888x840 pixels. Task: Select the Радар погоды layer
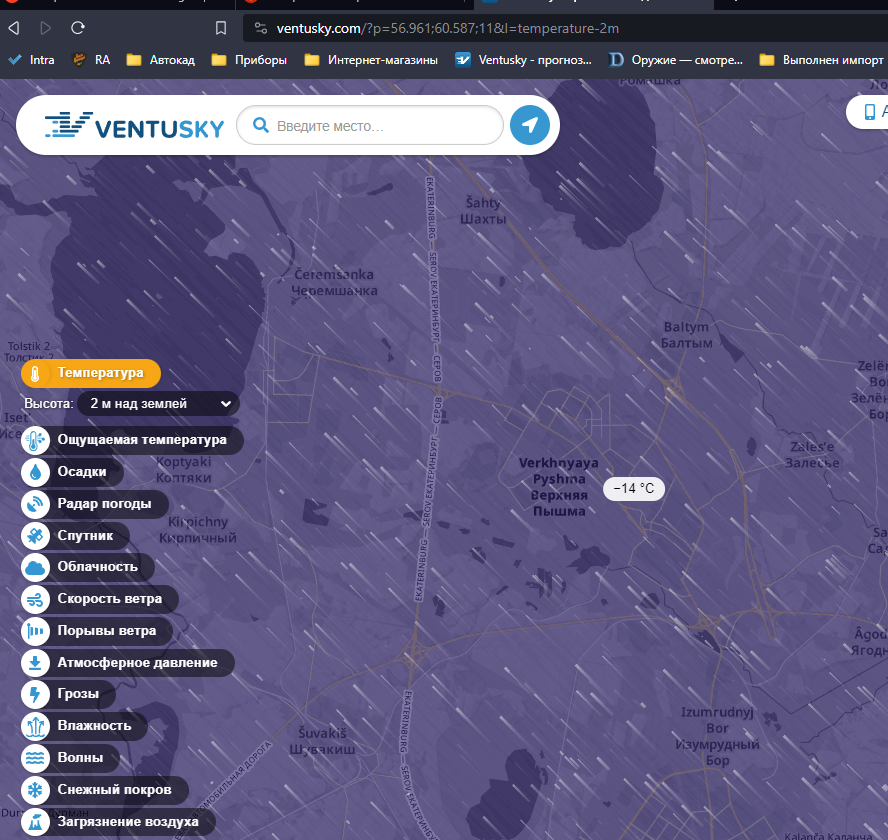[x=95, y=504]
